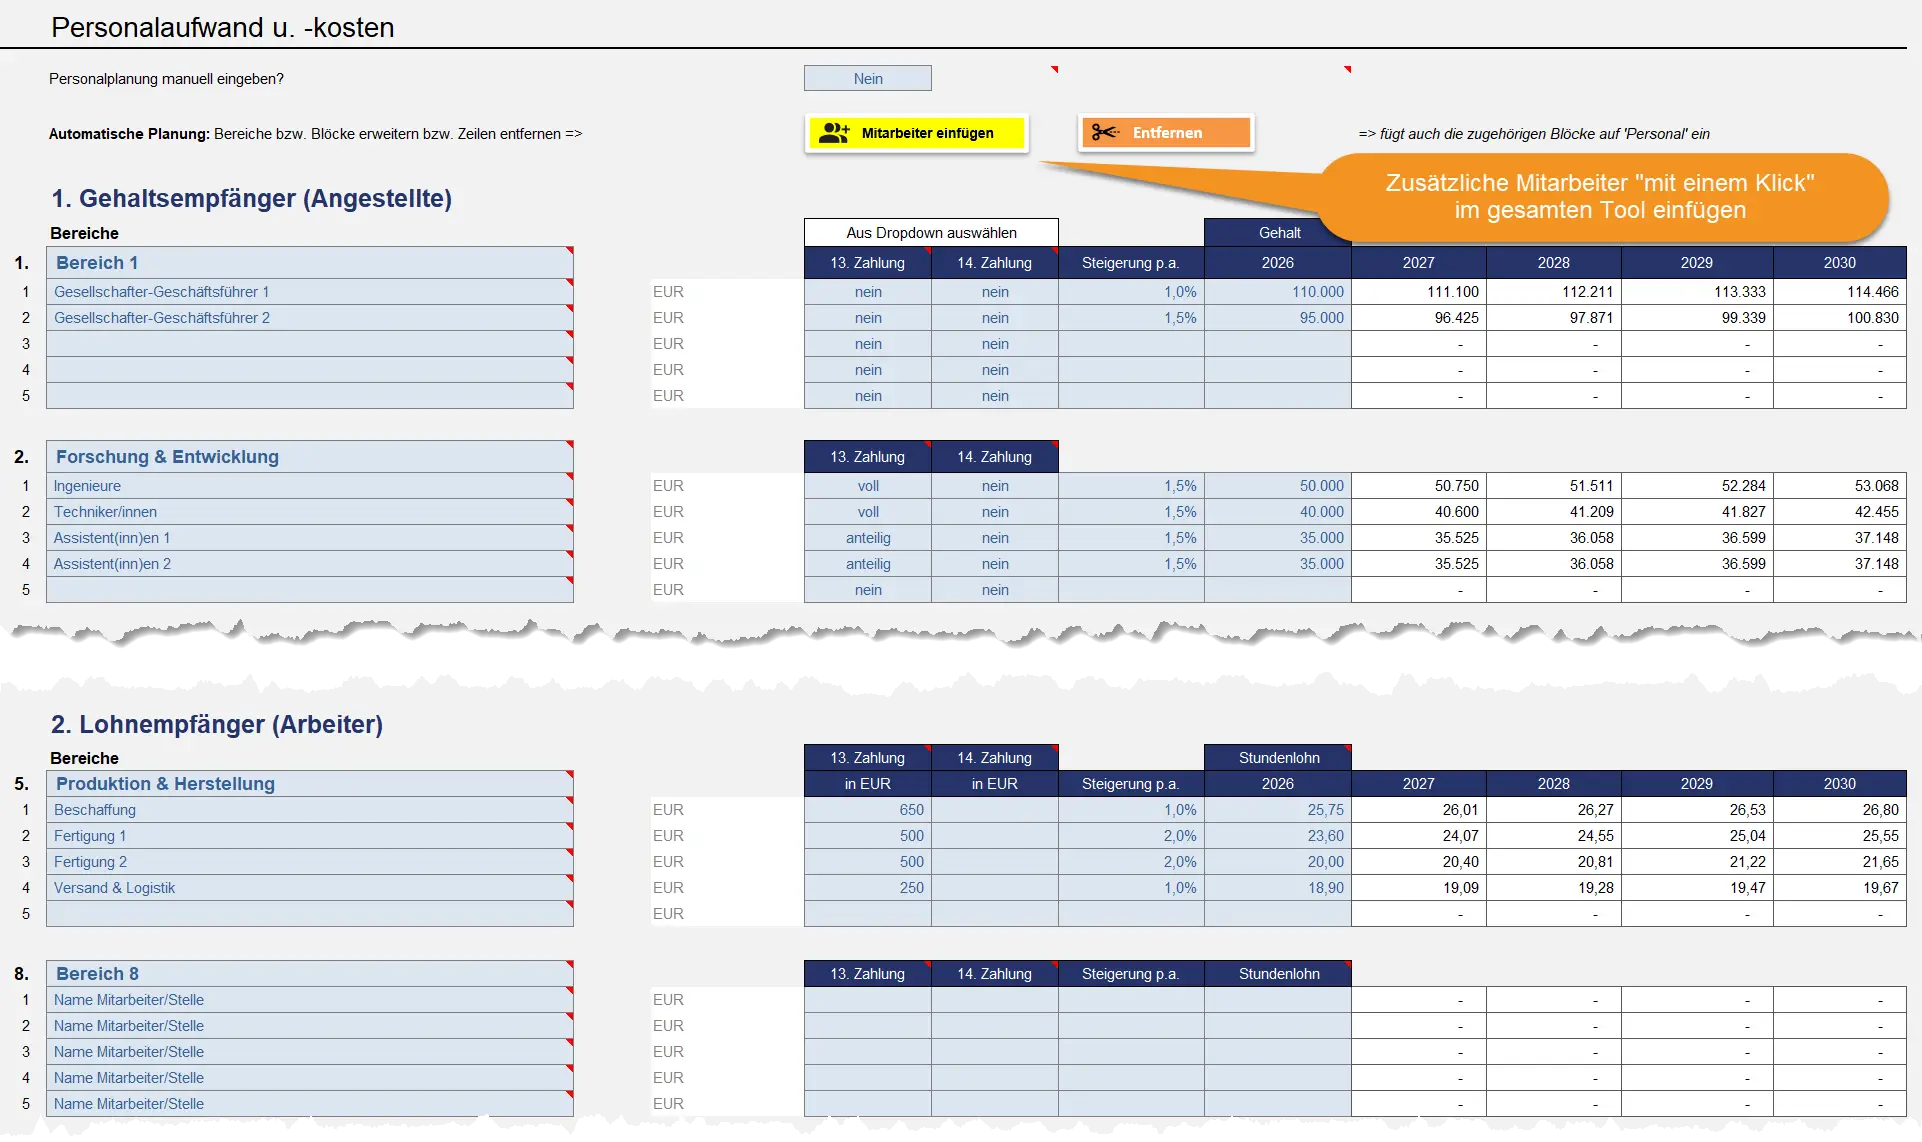Viewport: 1922px width, 1142px height.
Task: Select 14. Zahlung cell for Gesellschafter-Geschäftsführer 1
Action: pyautogui.click(x=994, y=292)
